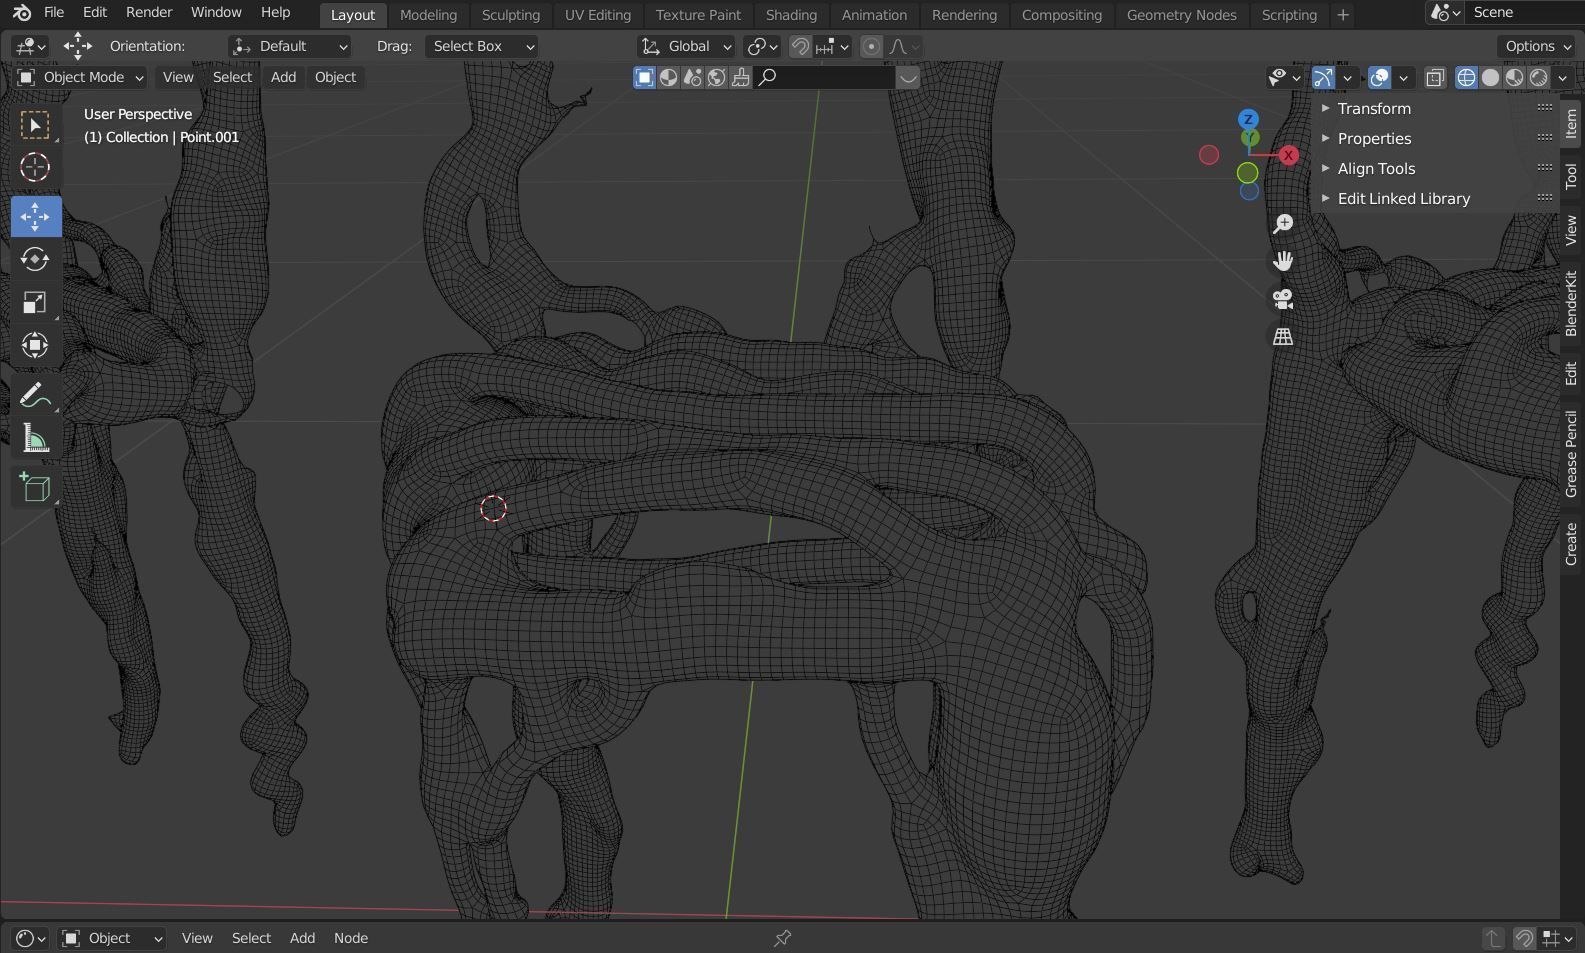Choose the Scale tool
Image resolution: width=1585 pixels, height=953 pixels.
click(35, 303)
